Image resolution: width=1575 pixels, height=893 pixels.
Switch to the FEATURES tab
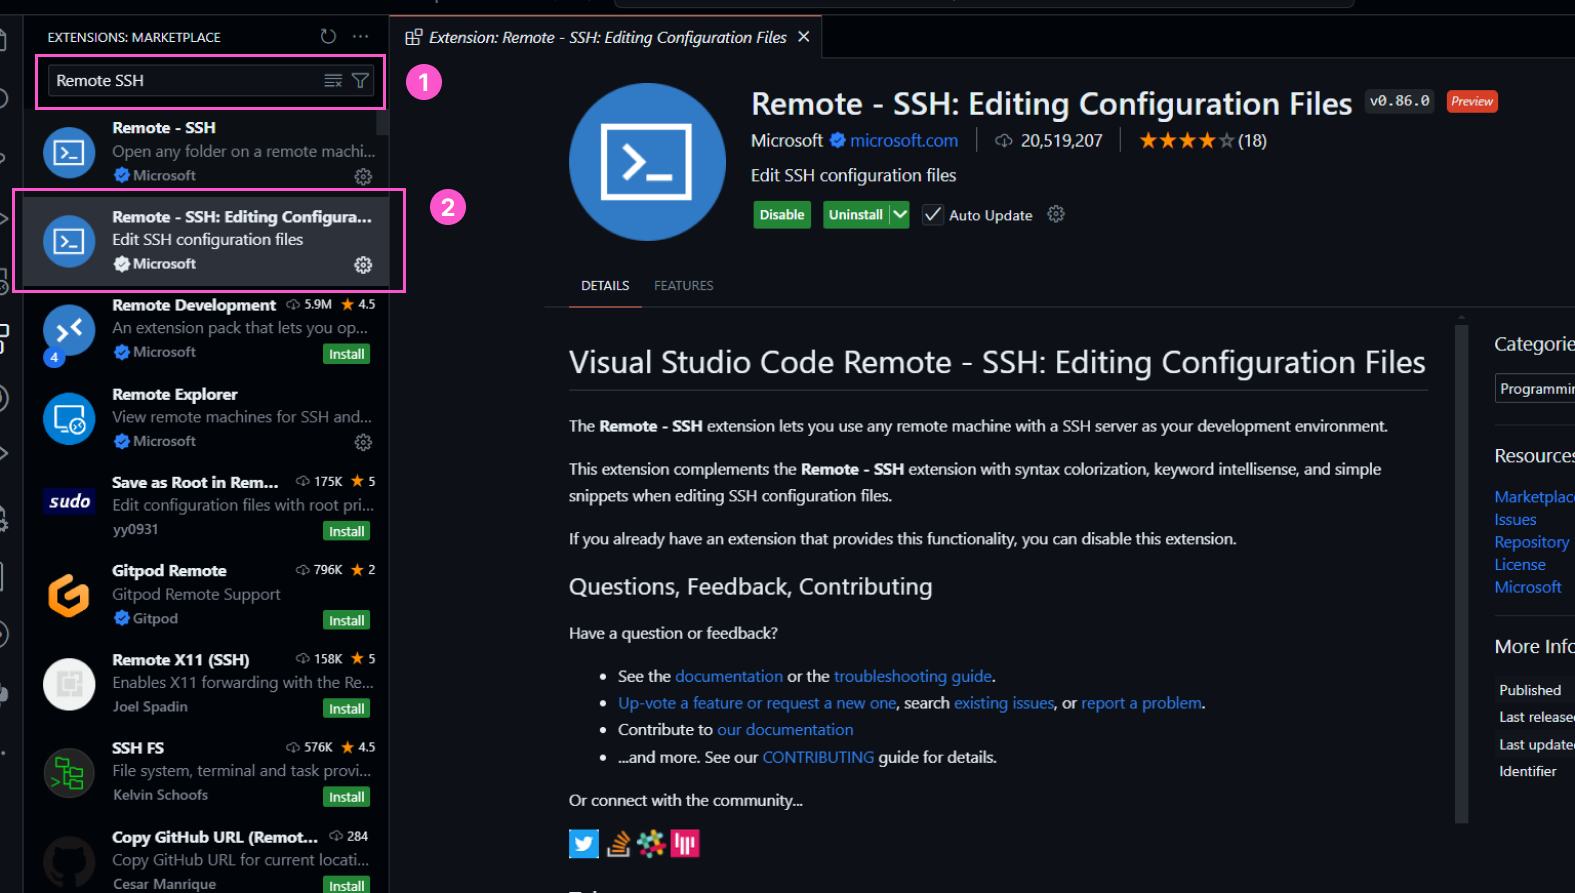pos(684,285)
